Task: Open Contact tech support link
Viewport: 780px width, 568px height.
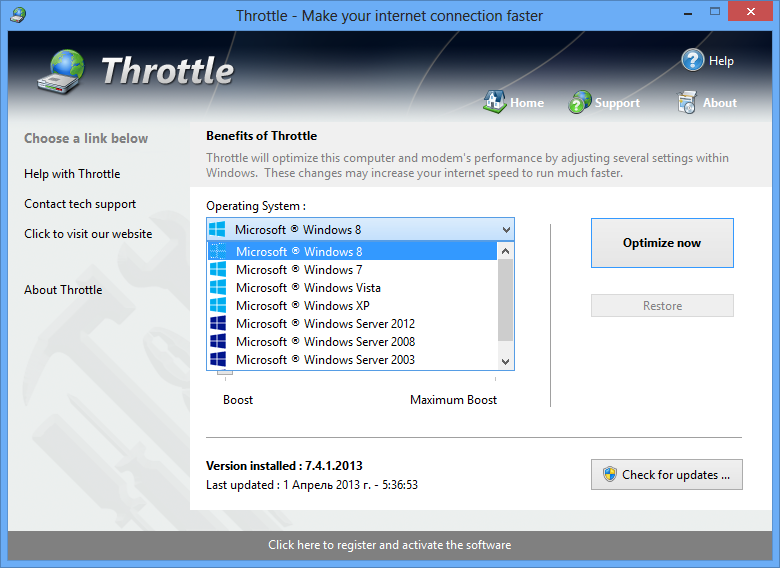Action: (x=80, y=204)
